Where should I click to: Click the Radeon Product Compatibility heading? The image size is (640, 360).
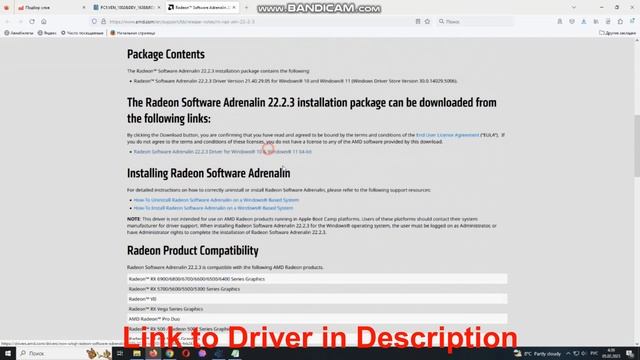point(193,250)
